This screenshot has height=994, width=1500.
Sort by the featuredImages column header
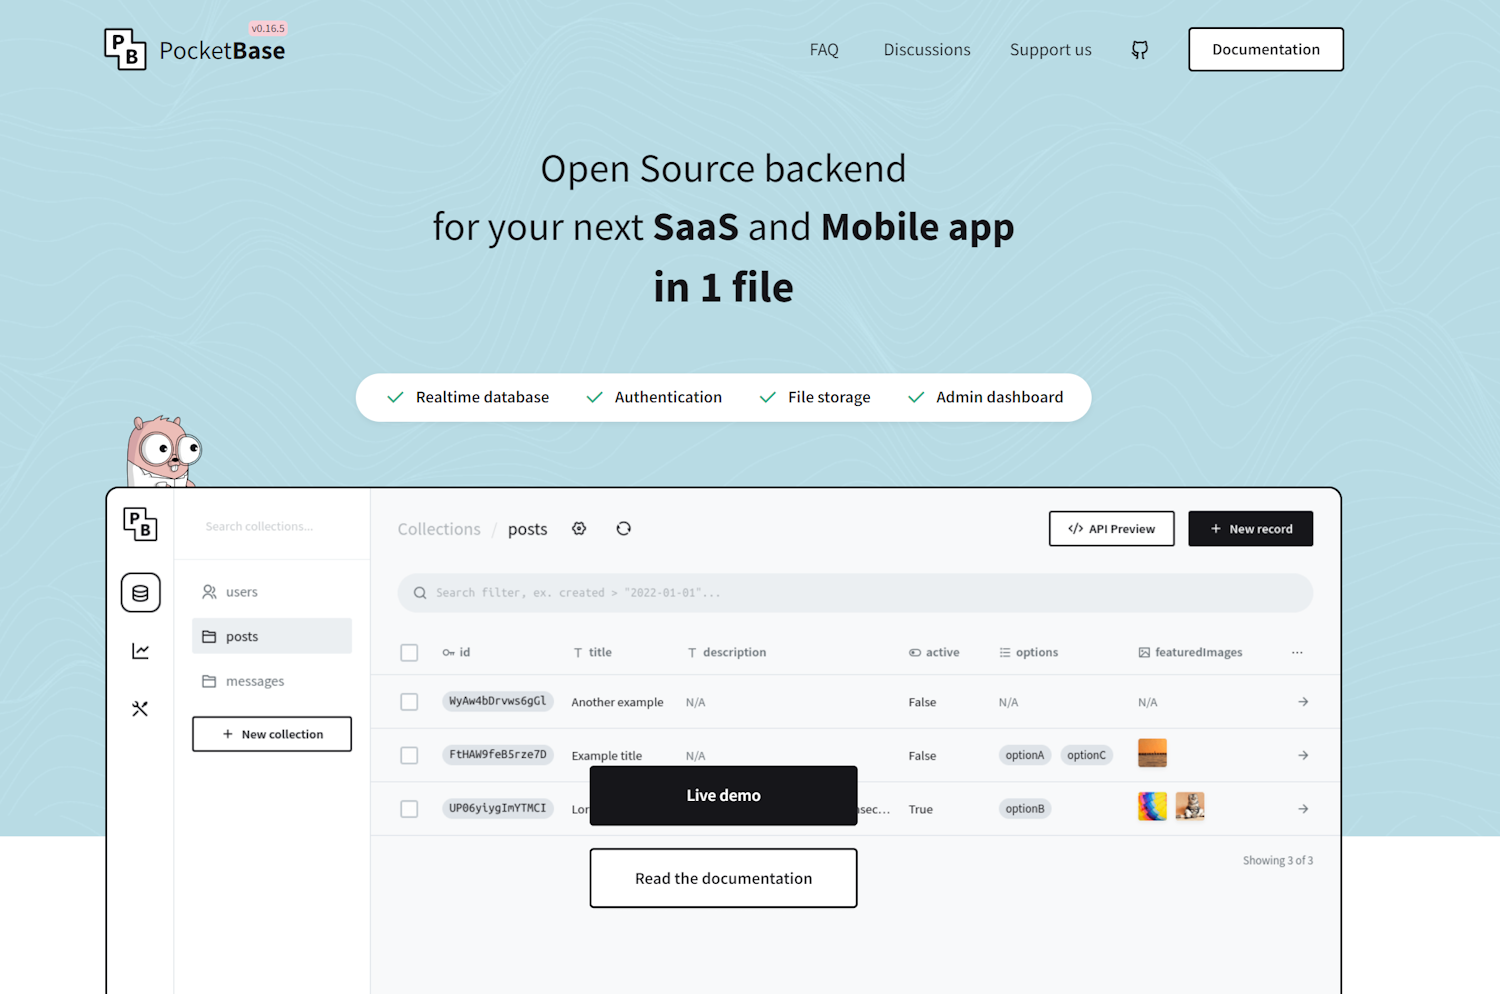coord(1190,652)
